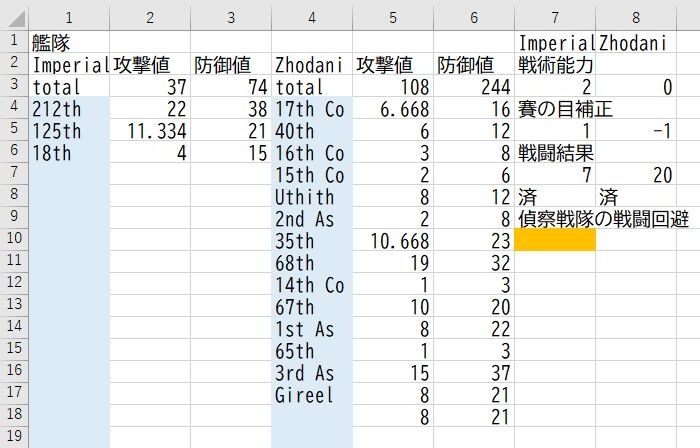Click the '40th' fleet cell
700x448 pixels.
tap(312, 130)
